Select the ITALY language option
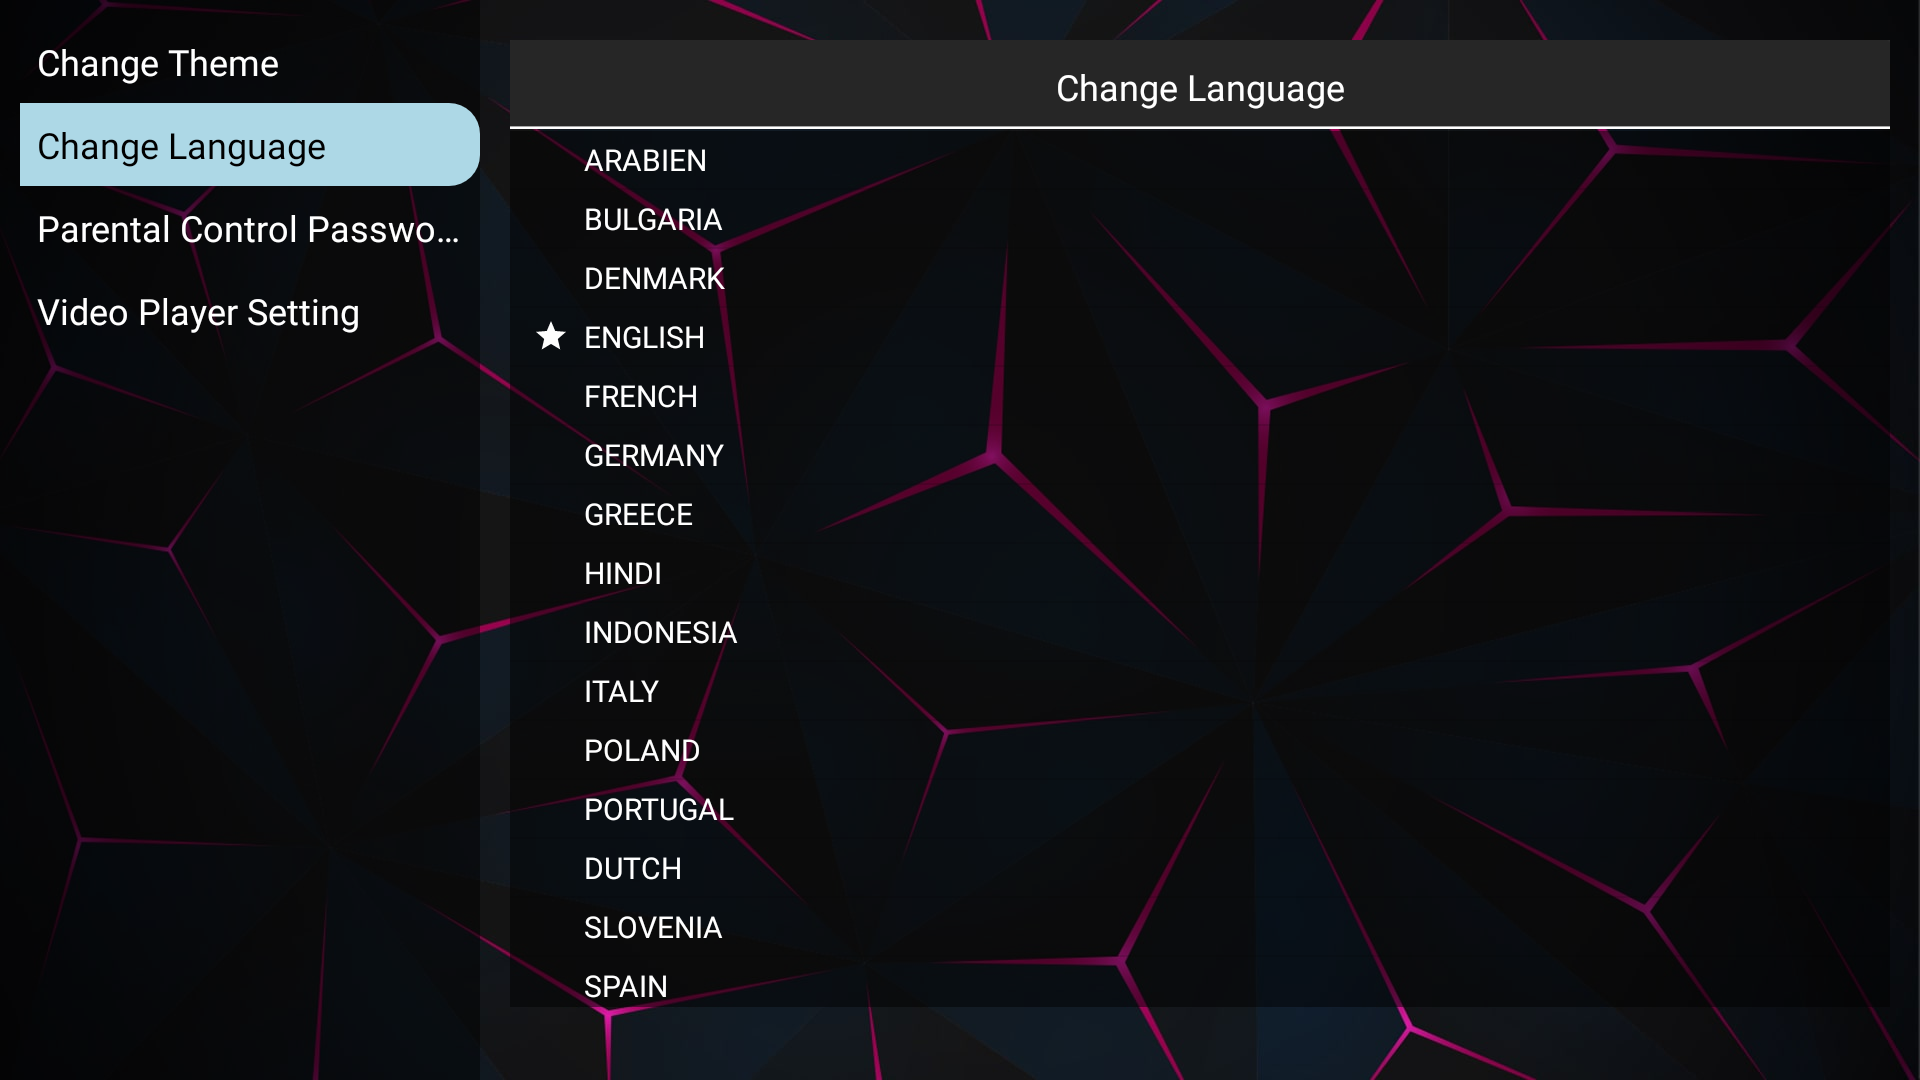The height and width of the screenshot is (1080, 1920). pyautogui.click(x=621, y=692)
